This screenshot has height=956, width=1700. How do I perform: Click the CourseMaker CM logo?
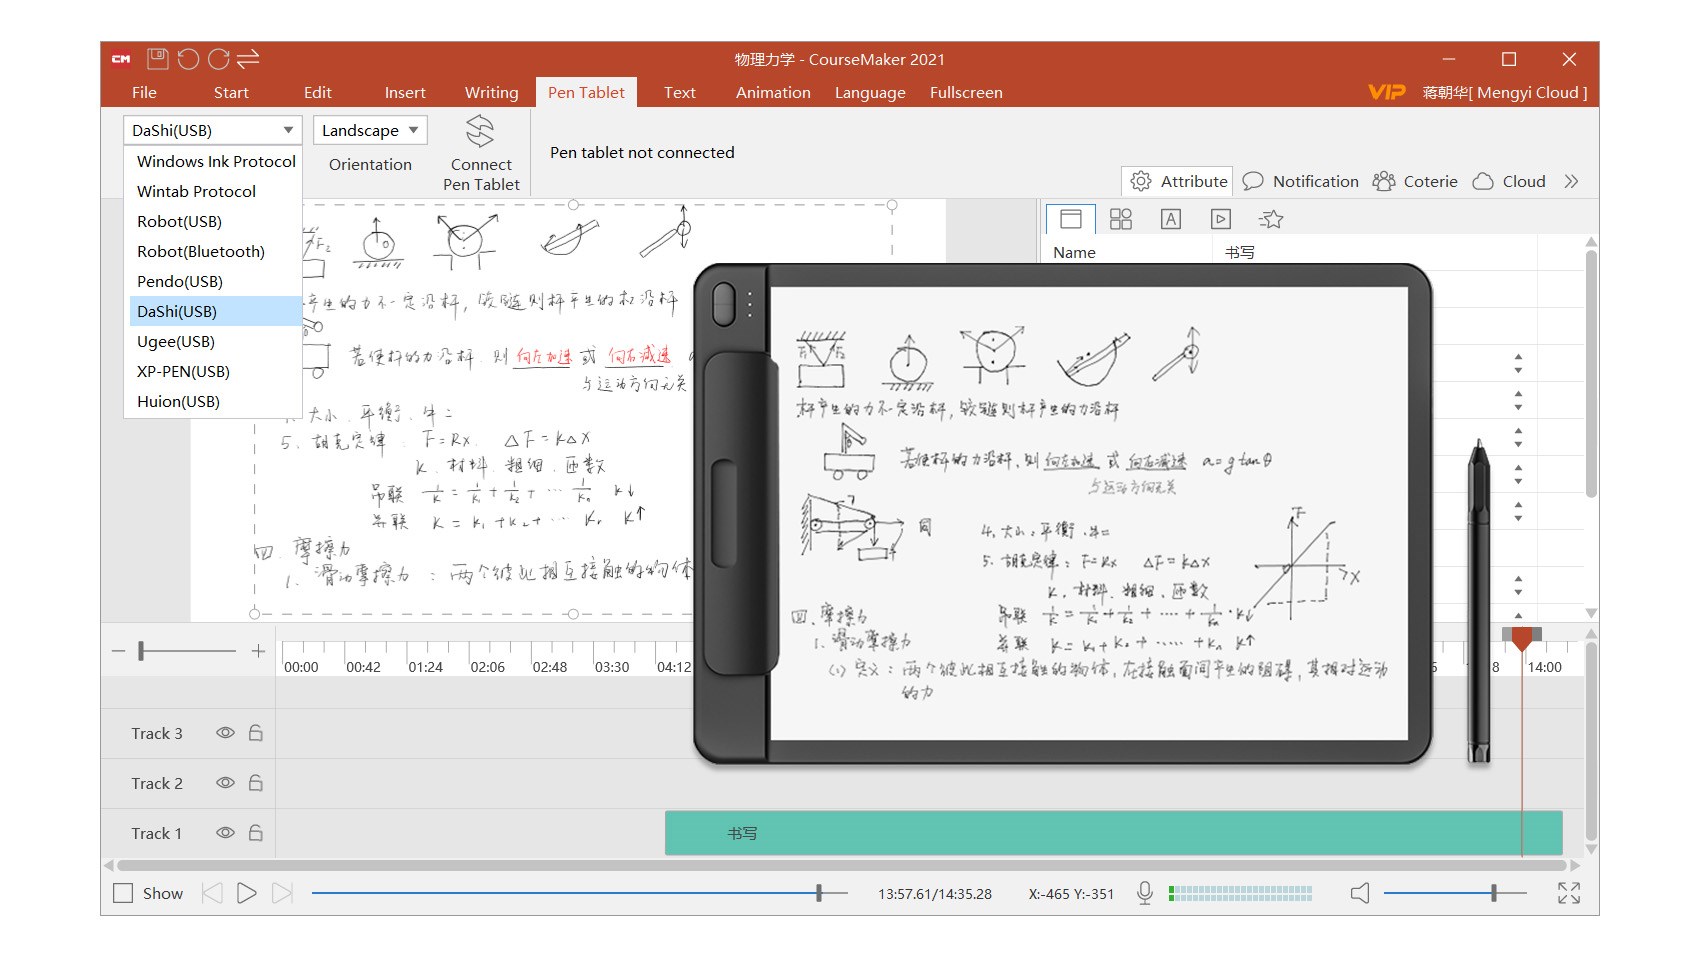(x=121, y=59)
